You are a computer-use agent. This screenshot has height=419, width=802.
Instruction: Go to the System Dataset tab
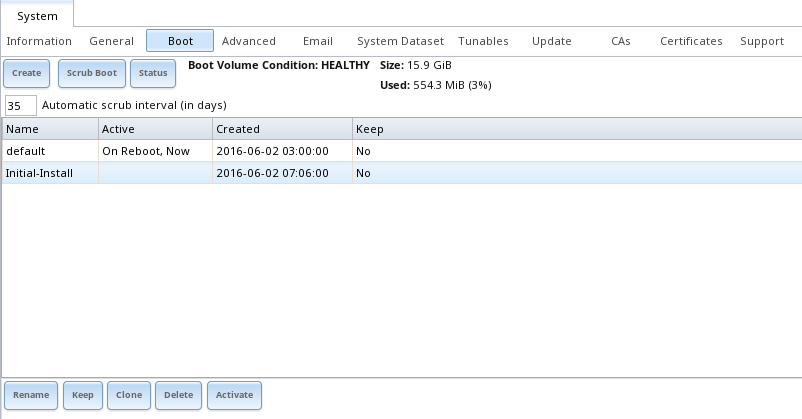(x=400, y=41)
